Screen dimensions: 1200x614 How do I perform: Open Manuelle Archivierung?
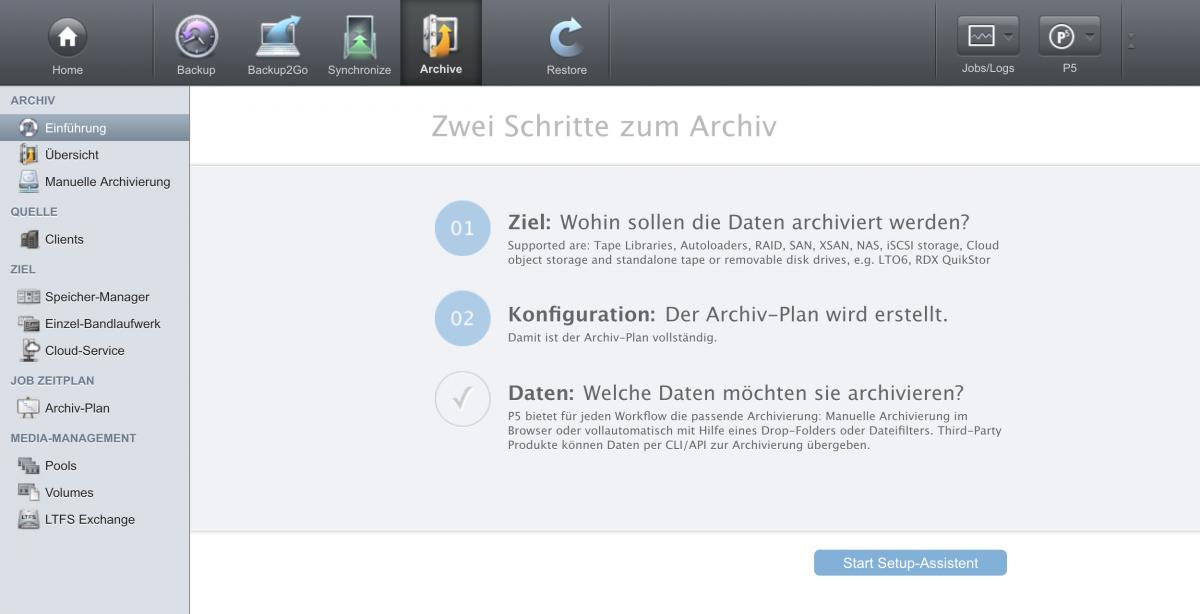107,182
